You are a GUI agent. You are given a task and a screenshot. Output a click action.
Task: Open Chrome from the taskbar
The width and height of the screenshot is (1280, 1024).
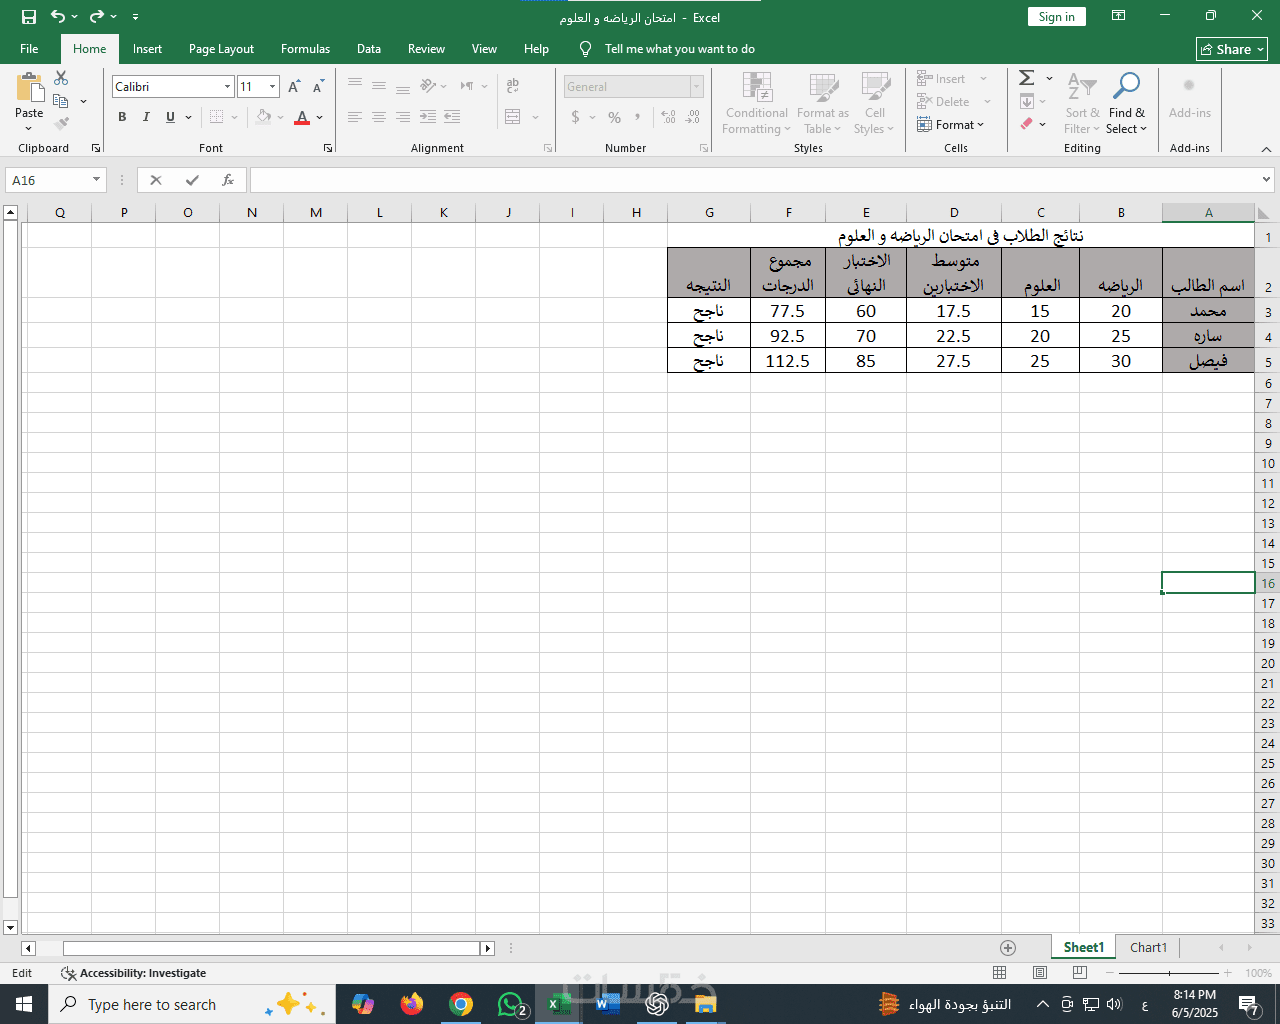click(461, 1004)
